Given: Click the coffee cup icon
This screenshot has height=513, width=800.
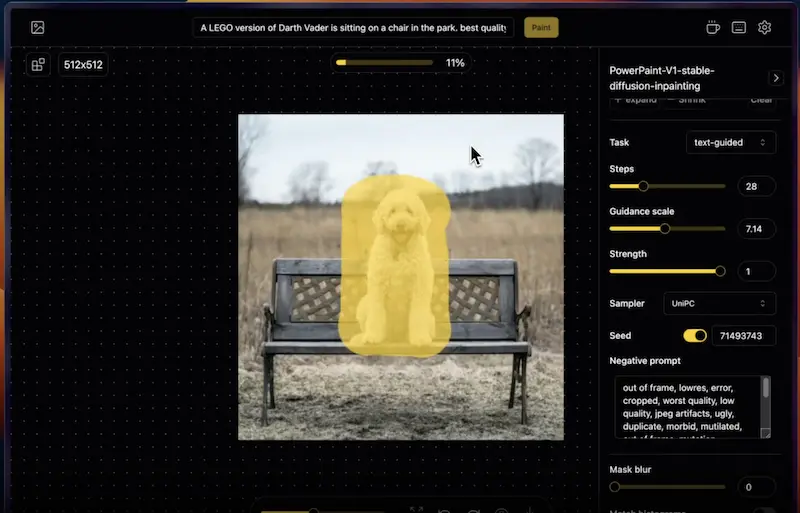Looking at the screenshot, I should point(713,28).
